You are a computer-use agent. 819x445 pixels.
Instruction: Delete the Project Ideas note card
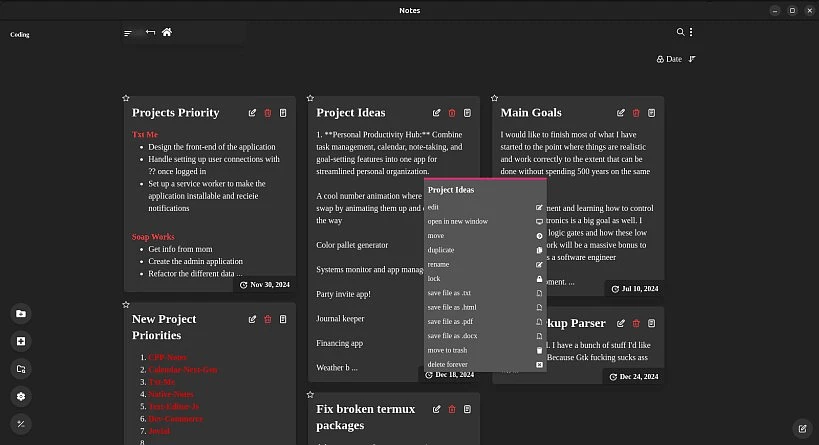coord(452,113)
